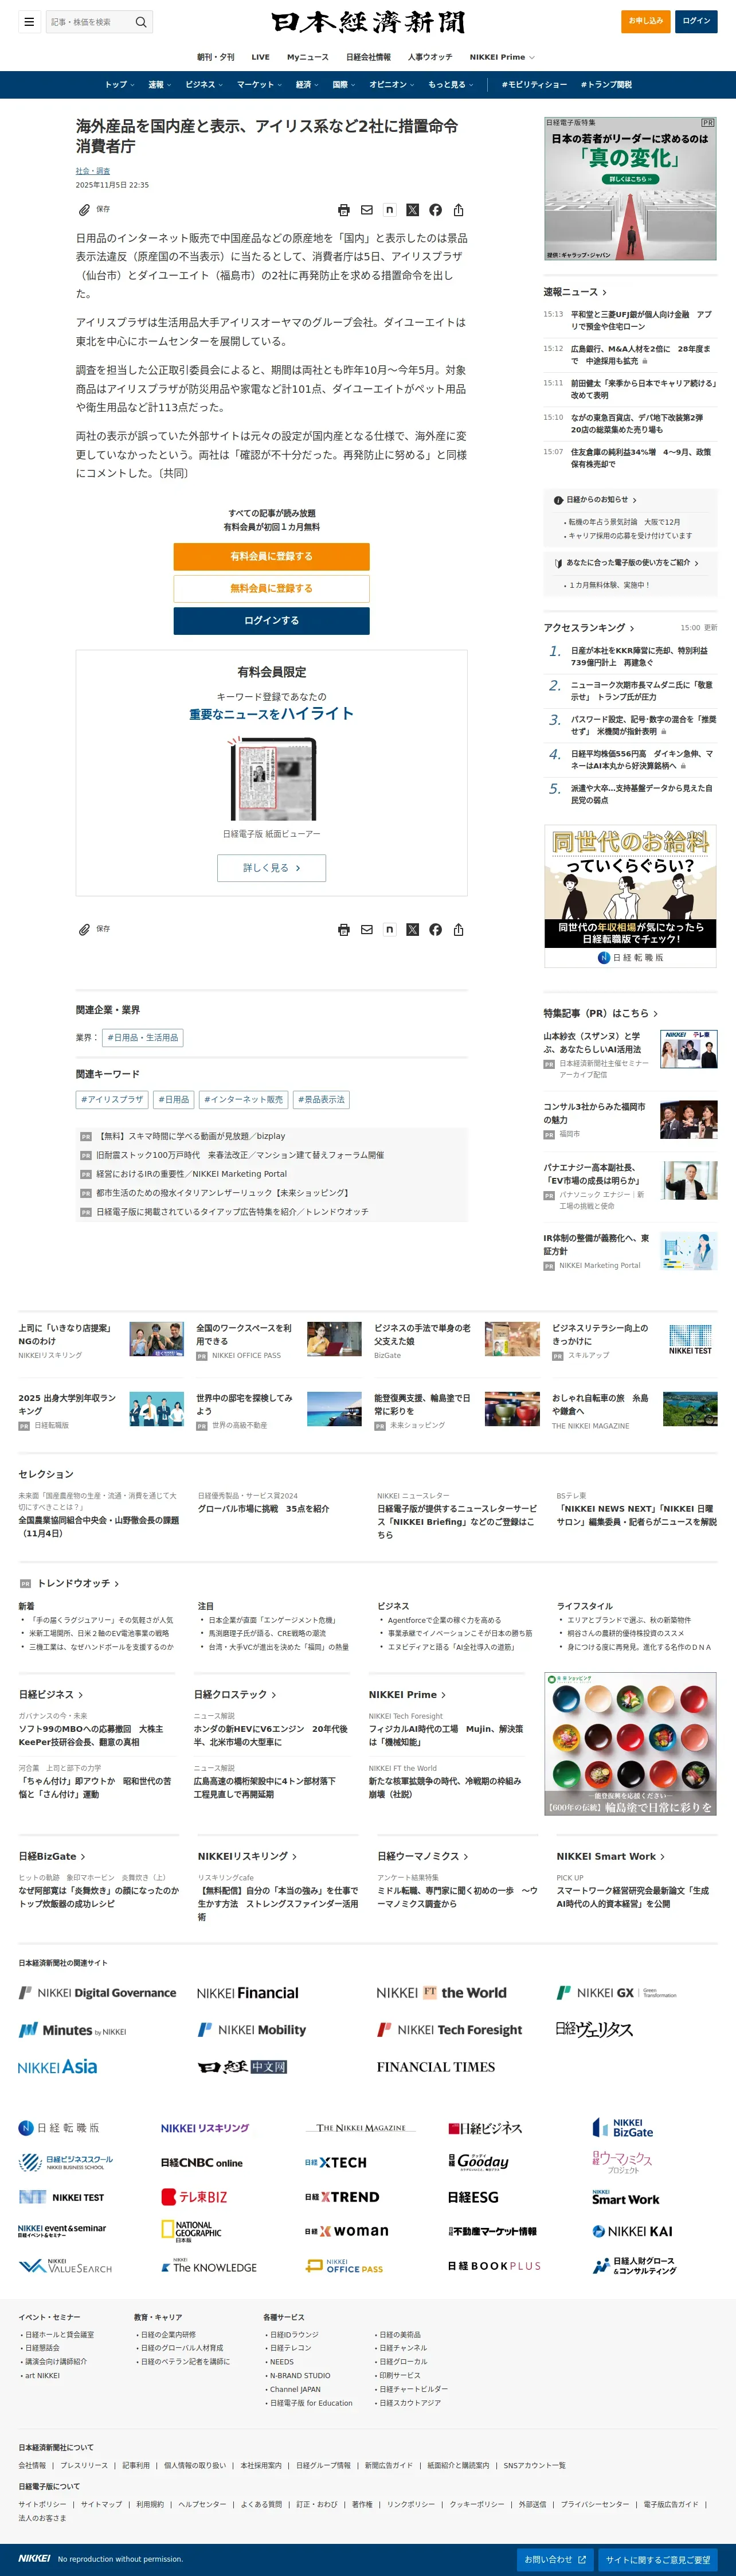Open the テレ東BIZ logo link
This screenshot has height=2576, width=736.
point(195,2197)
